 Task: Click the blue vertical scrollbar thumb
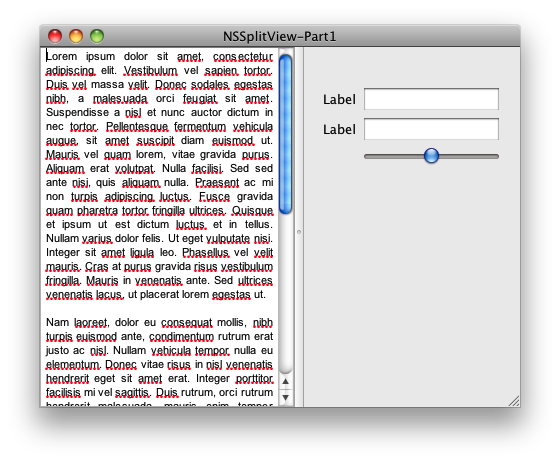[285, 134]
